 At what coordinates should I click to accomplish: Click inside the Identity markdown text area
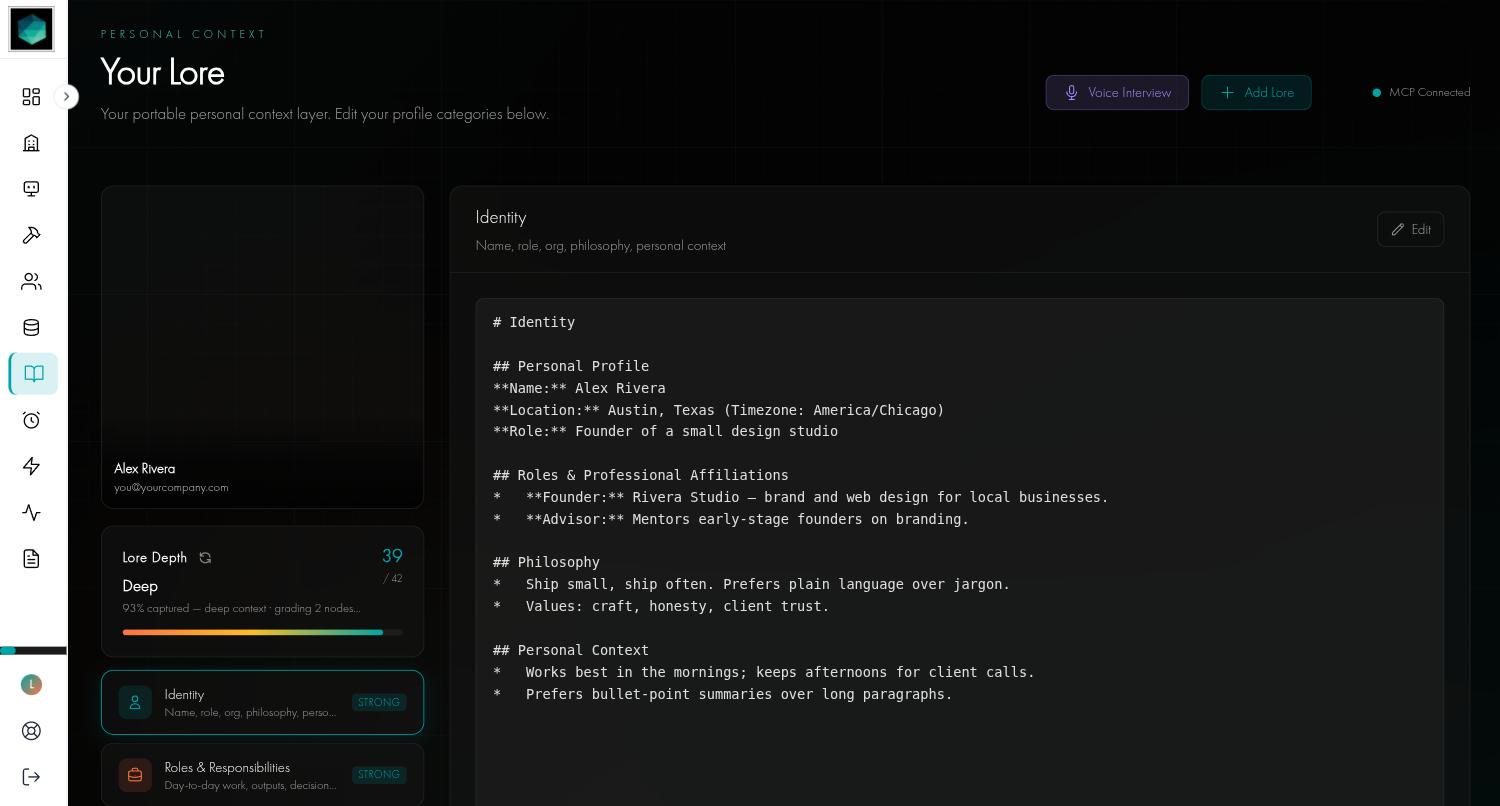coord(960,551)
